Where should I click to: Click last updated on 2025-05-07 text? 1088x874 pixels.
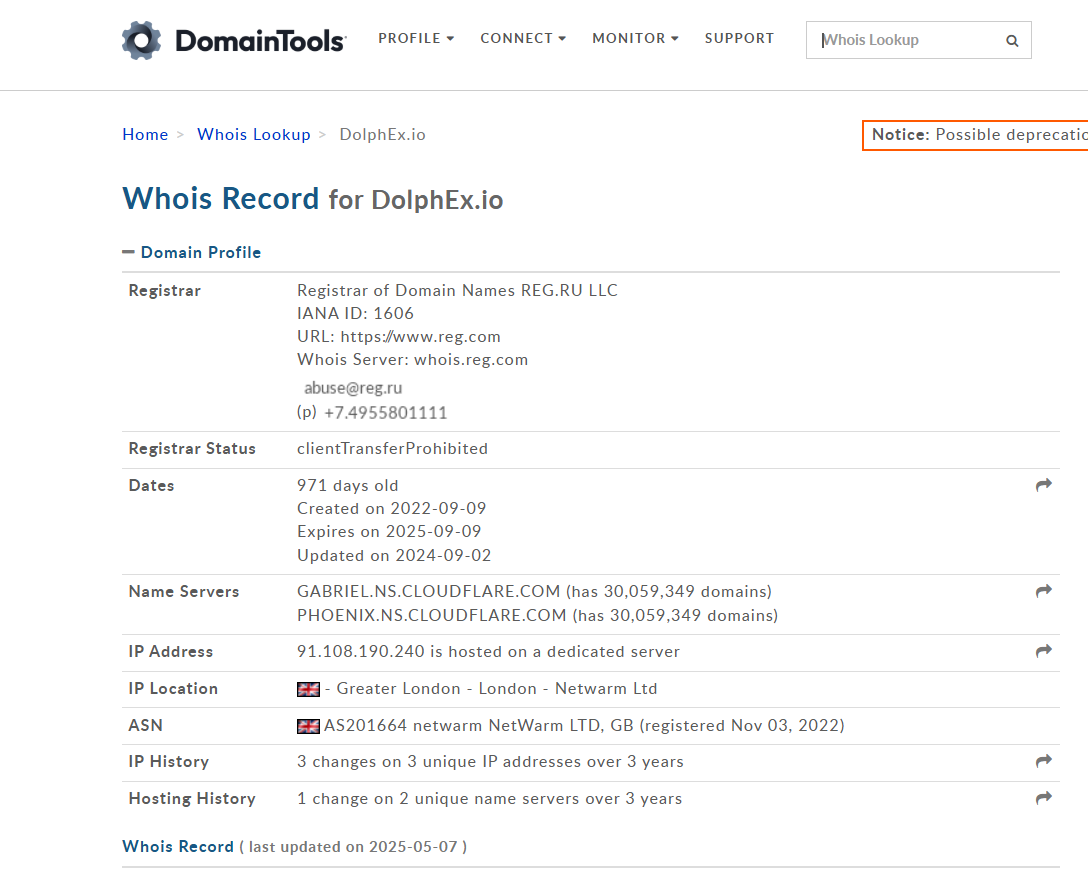coord(353,847)
